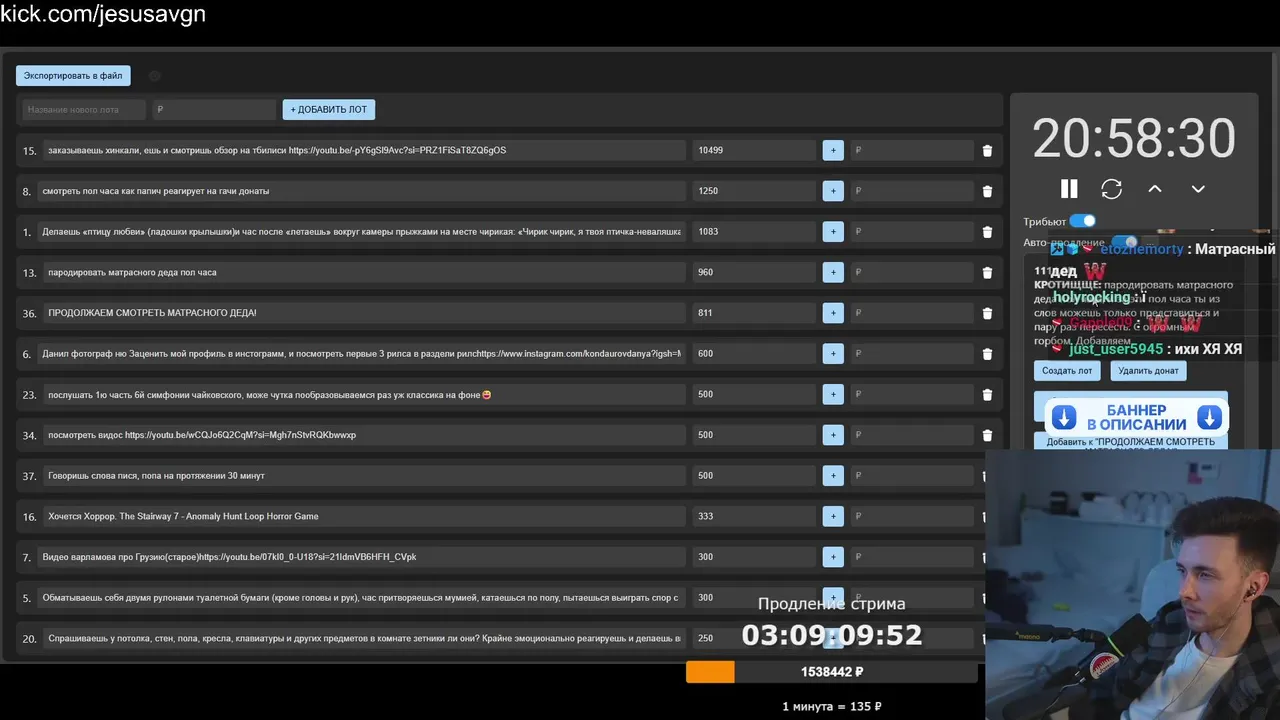The height and width of the screenshot is (720, 1280).
Task: Click plus button for the 333 Хочется Хоррор lot
Action: click(x=833, y=516)
